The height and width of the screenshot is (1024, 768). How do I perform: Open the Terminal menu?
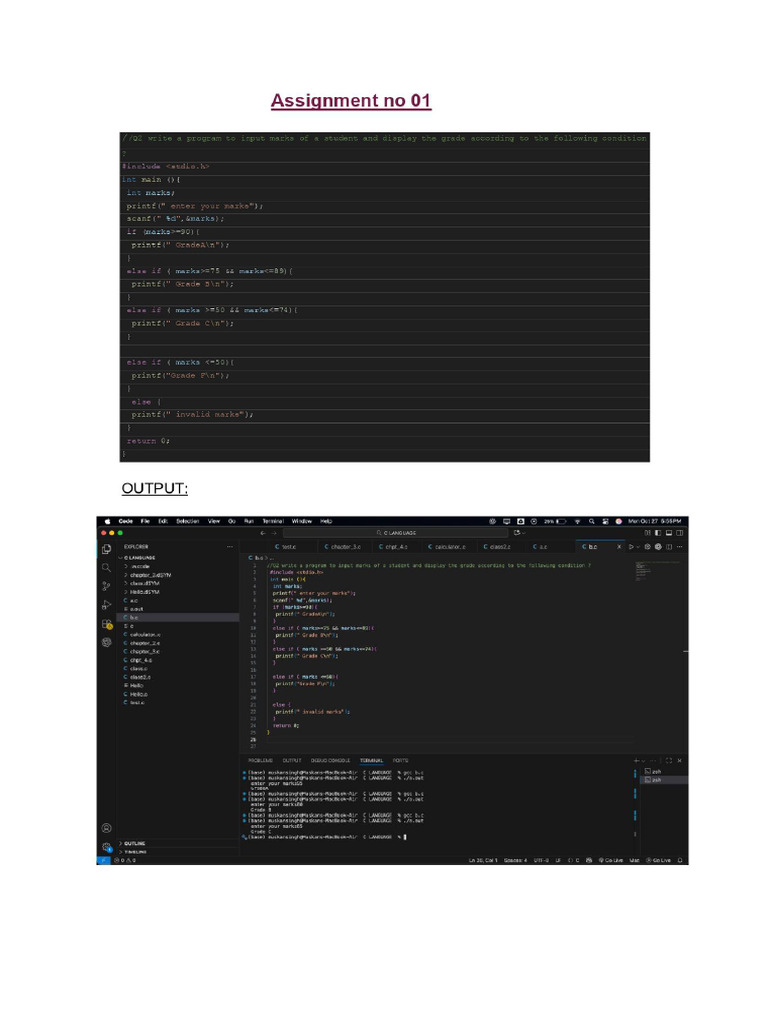click(273, 521)
